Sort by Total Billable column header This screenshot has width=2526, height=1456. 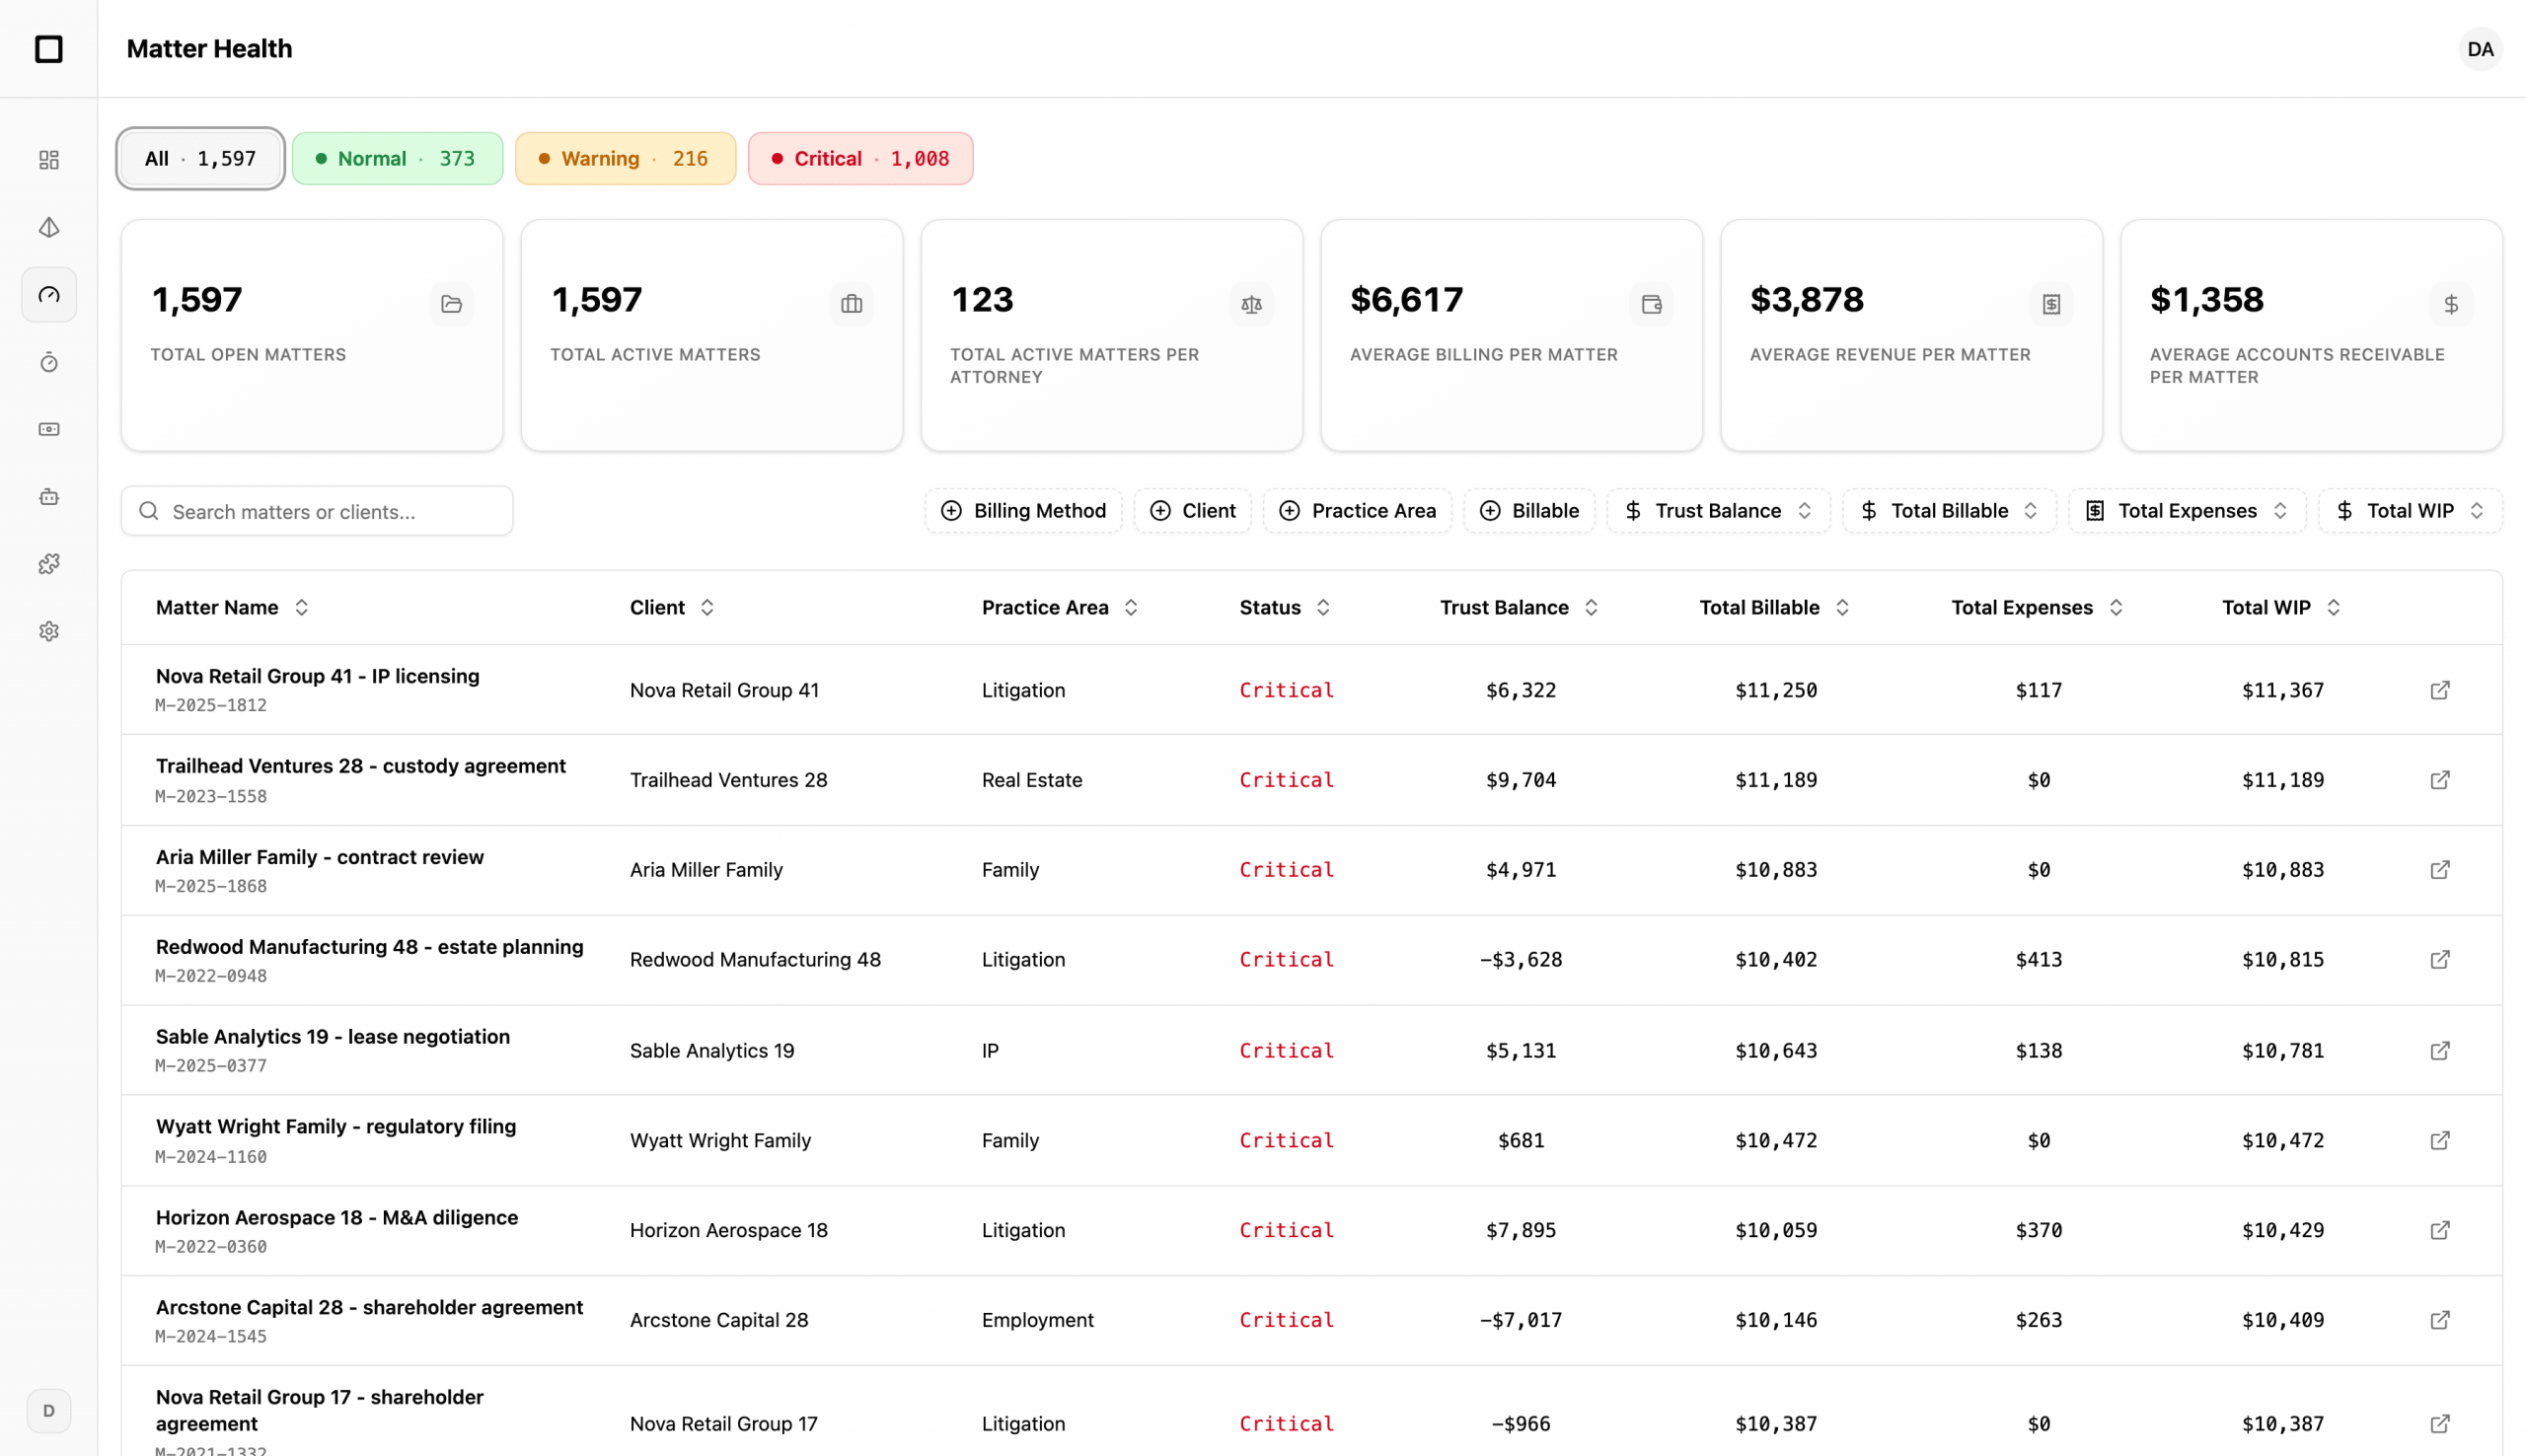pyautogui.click(x=1775, y=608)
